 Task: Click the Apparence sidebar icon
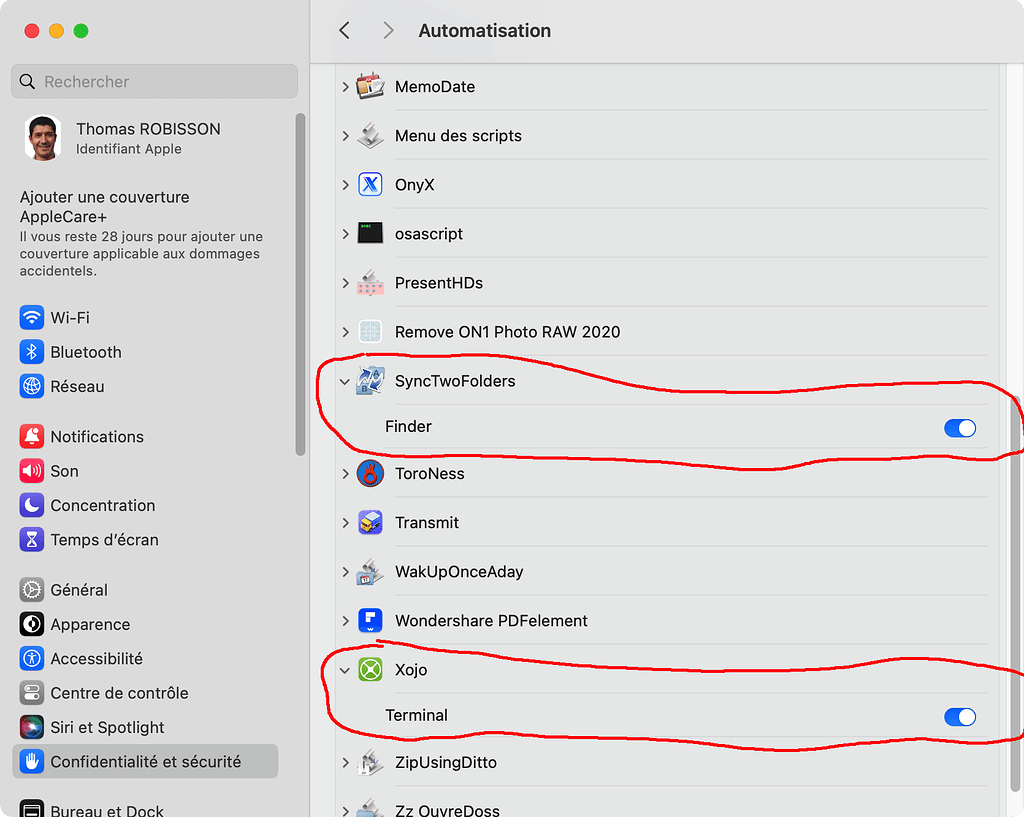pyautogui.click(x=31, y=624)
